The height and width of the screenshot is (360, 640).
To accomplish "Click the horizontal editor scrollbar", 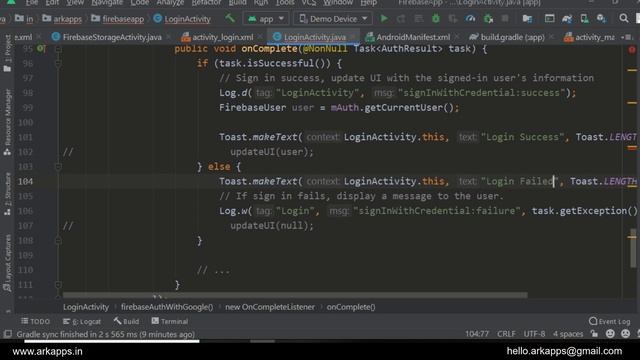I will point(295,295).
